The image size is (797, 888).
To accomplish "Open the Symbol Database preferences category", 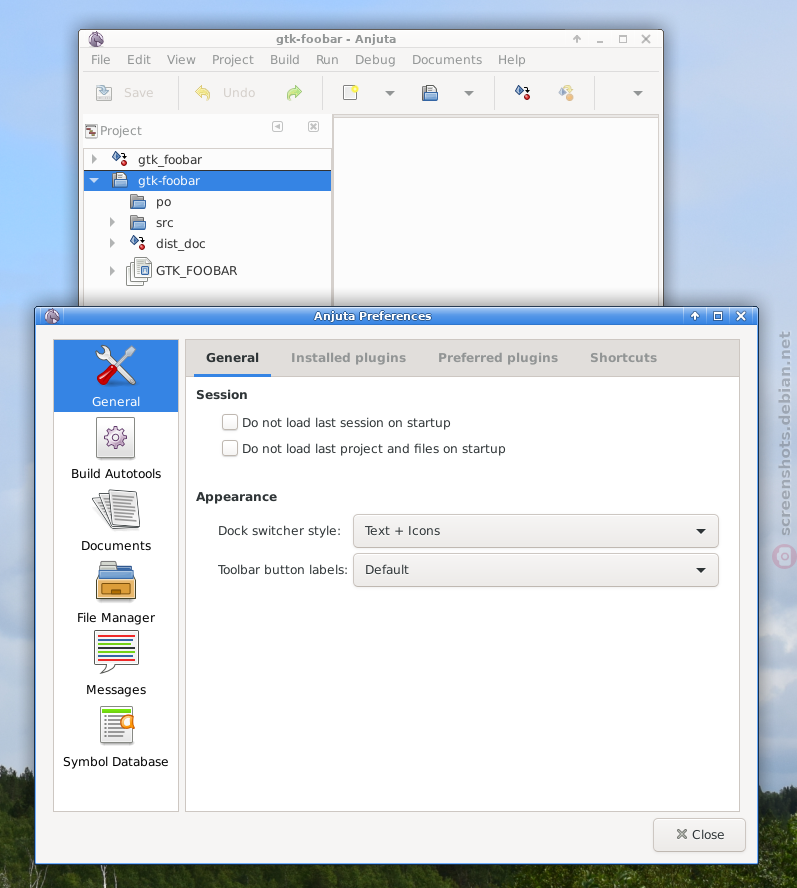I will pos(116,736).
